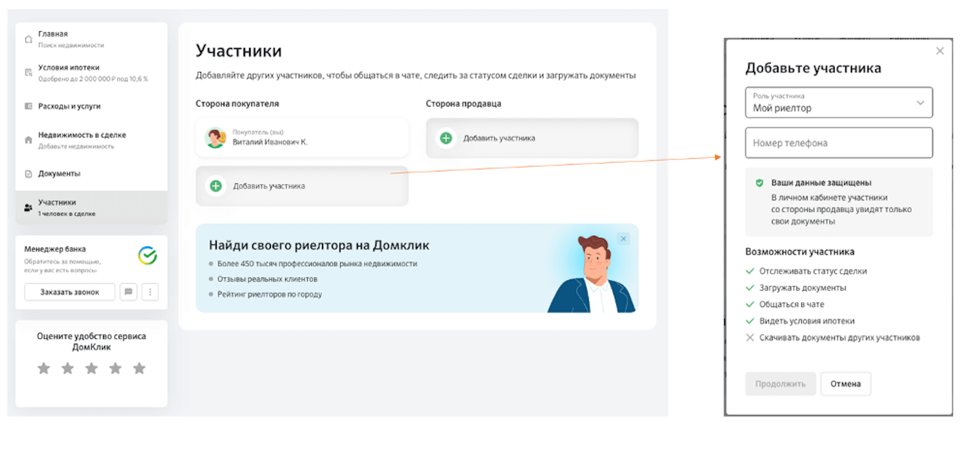Close the realtor promo banner
The image size is (960, 468).
623,239
